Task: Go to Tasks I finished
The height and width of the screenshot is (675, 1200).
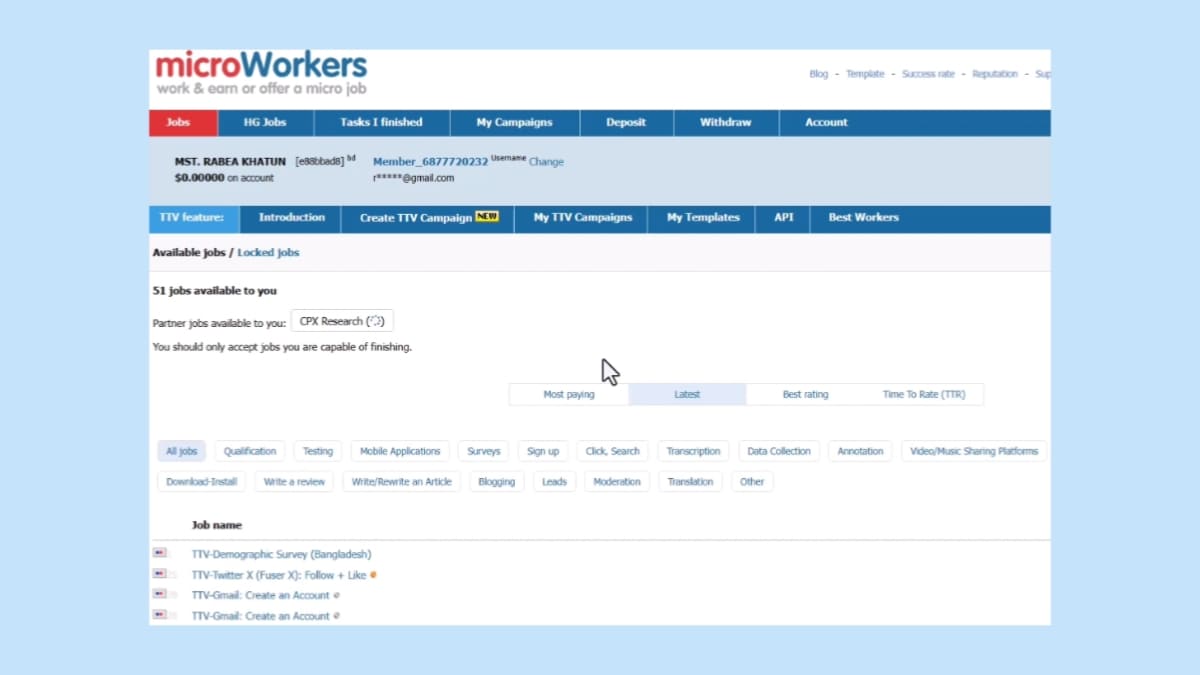Action: [x=381, y=122]
